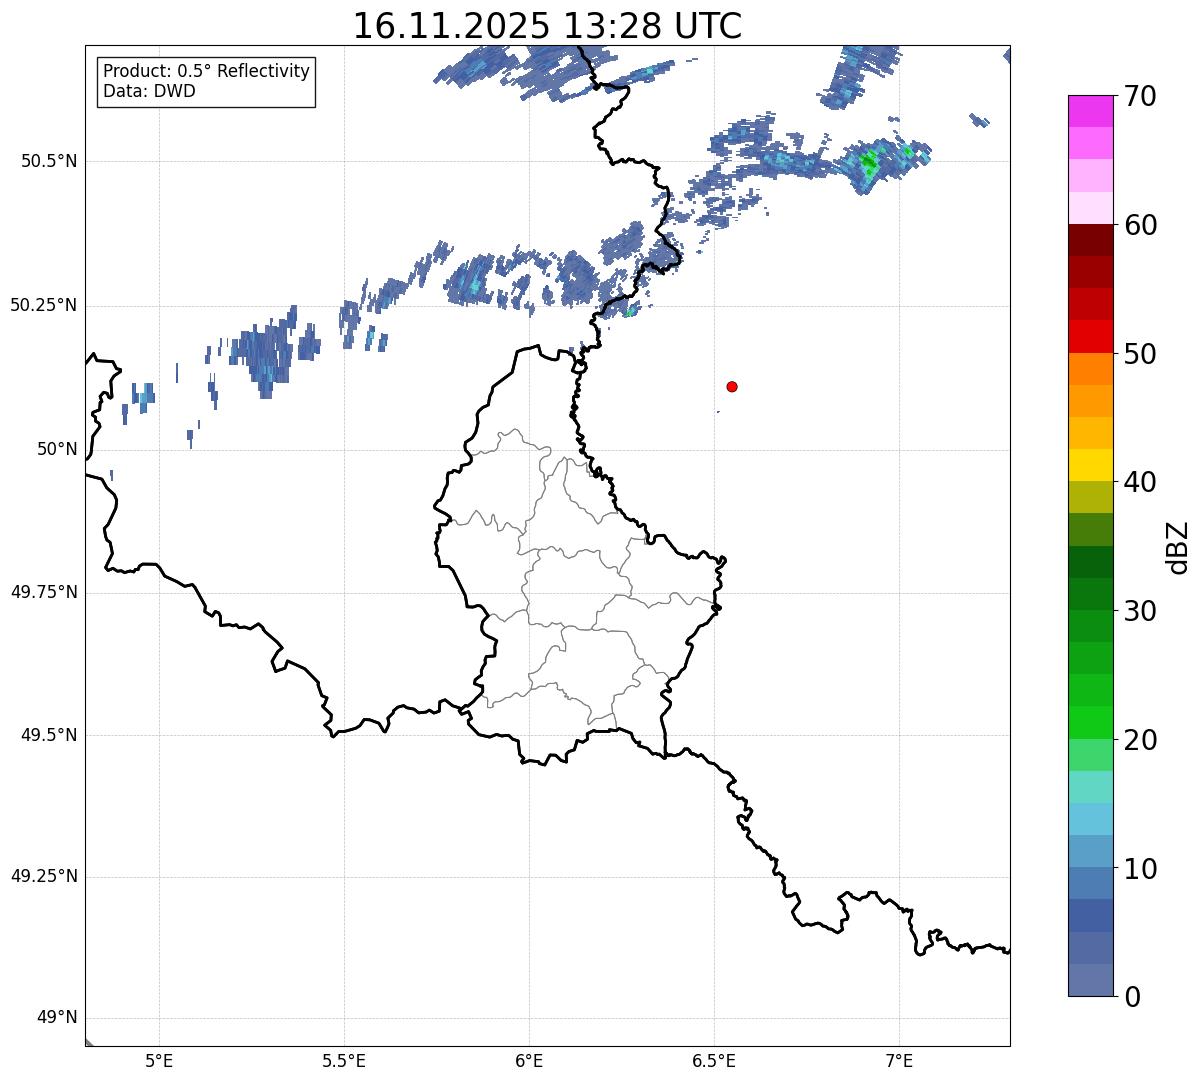Click the 49.25°N latitude label
This screenshot has width=1202, height=1081.
point(43,877)
